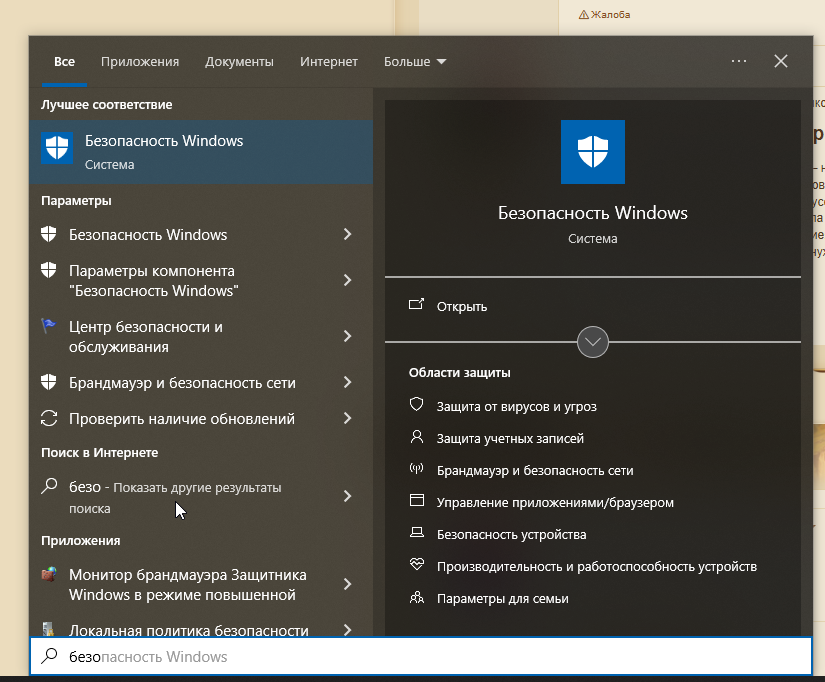This screenshot has height=682, width=825.
Task: Expand arrow for безо web search result
Action: click(347, 496)
